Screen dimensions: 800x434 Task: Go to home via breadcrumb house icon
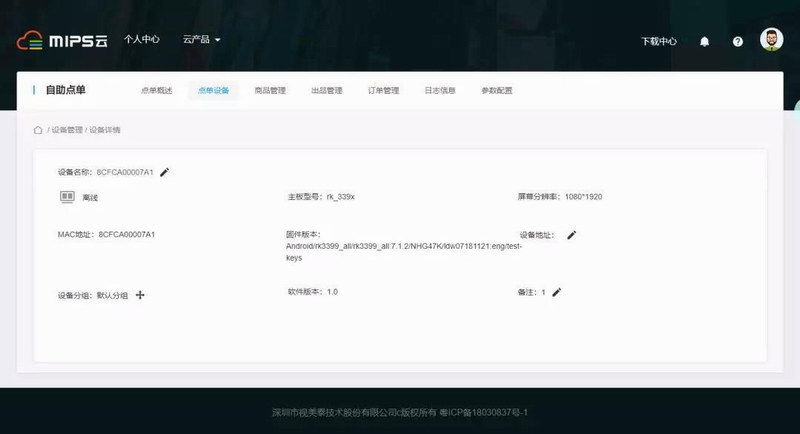[x=38, y=130]
